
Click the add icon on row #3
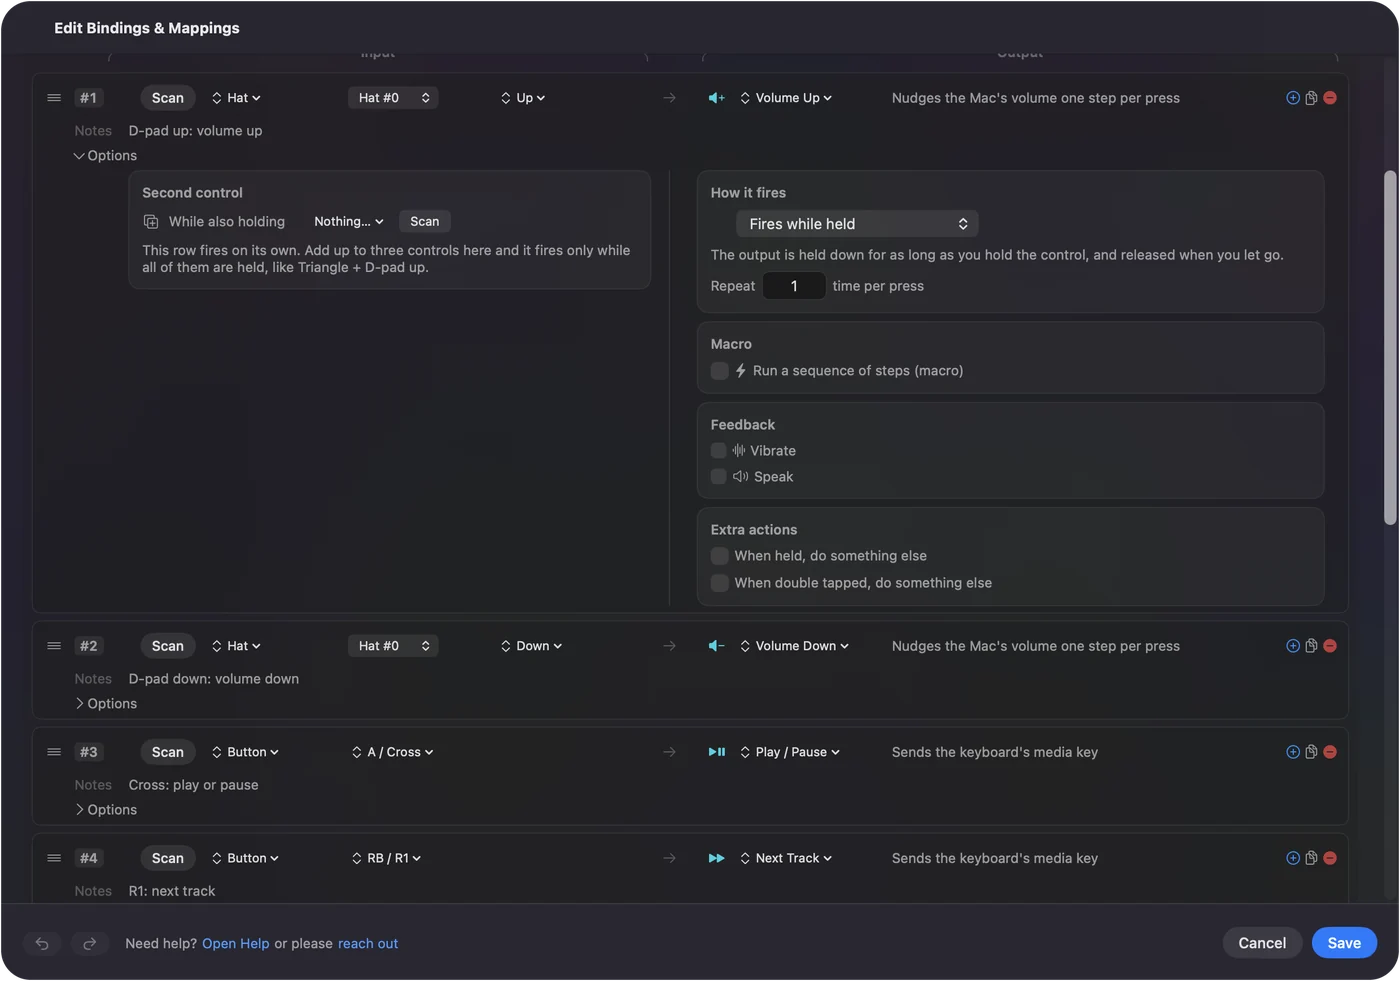coord(1293,752)
